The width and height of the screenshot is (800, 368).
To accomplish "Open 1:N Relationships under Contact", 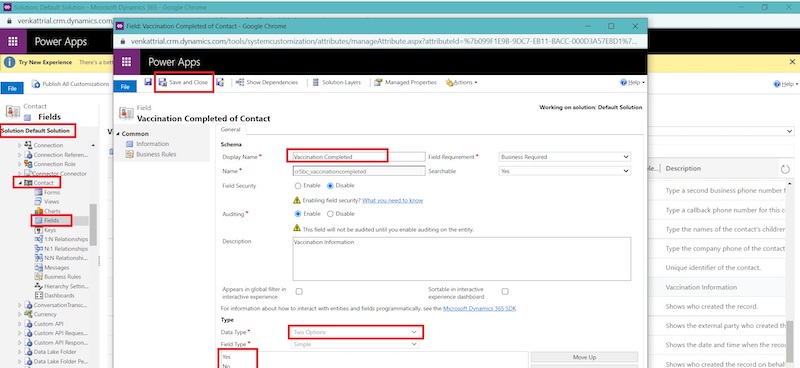I will pos(61,239).
